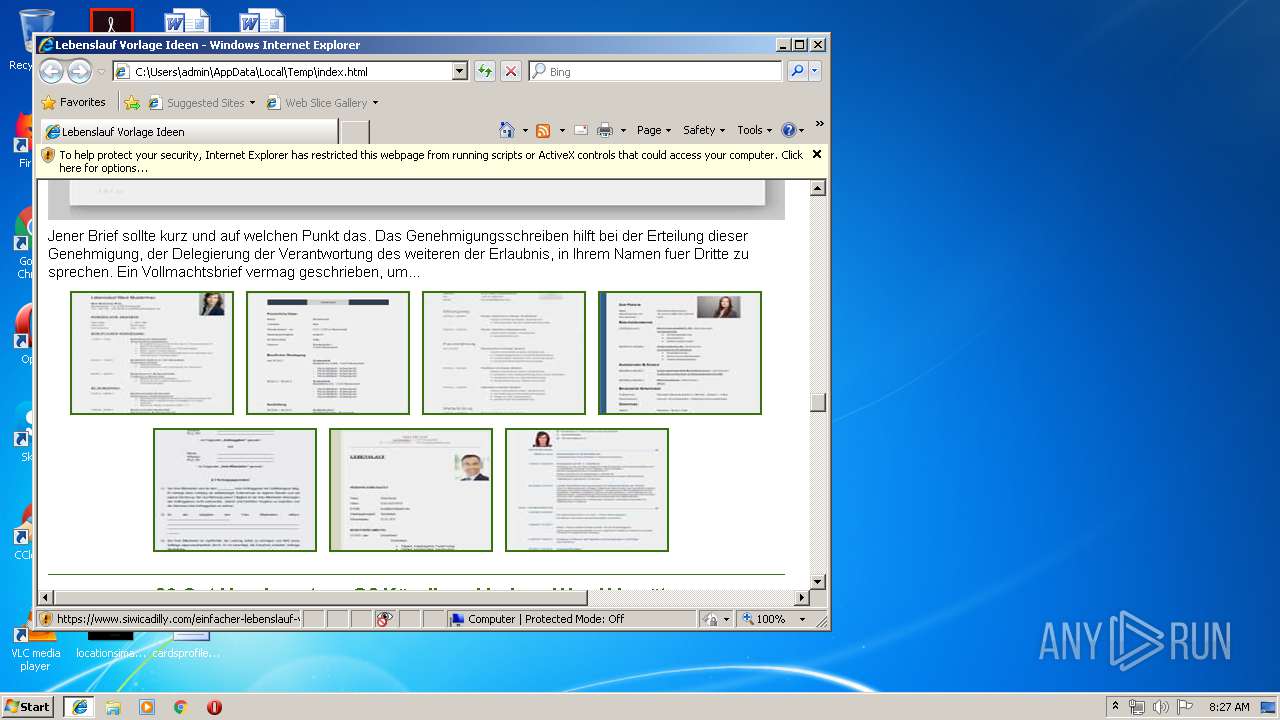This screenshot has width=1280, height=720.
Task: Open the third resume thumbnail in top row
Action: [x=504, y=353]
